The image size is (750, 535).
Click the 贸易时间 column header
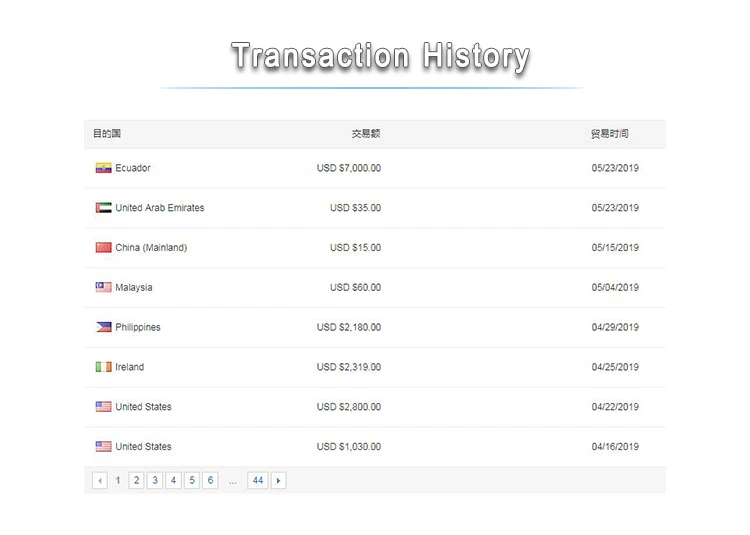[609, 134]
